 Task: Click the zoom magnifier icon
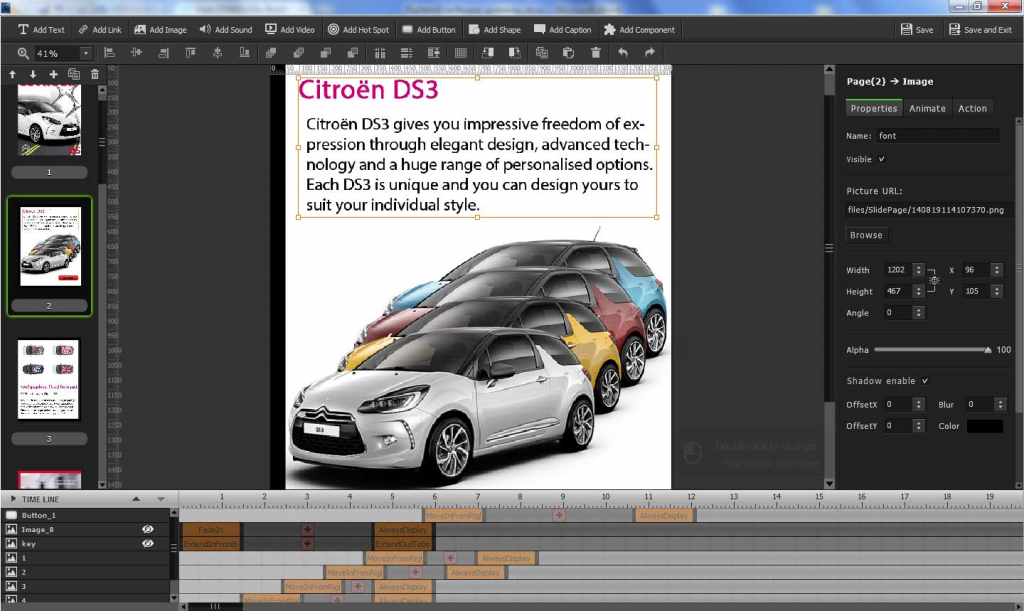[x=23, y=53]
